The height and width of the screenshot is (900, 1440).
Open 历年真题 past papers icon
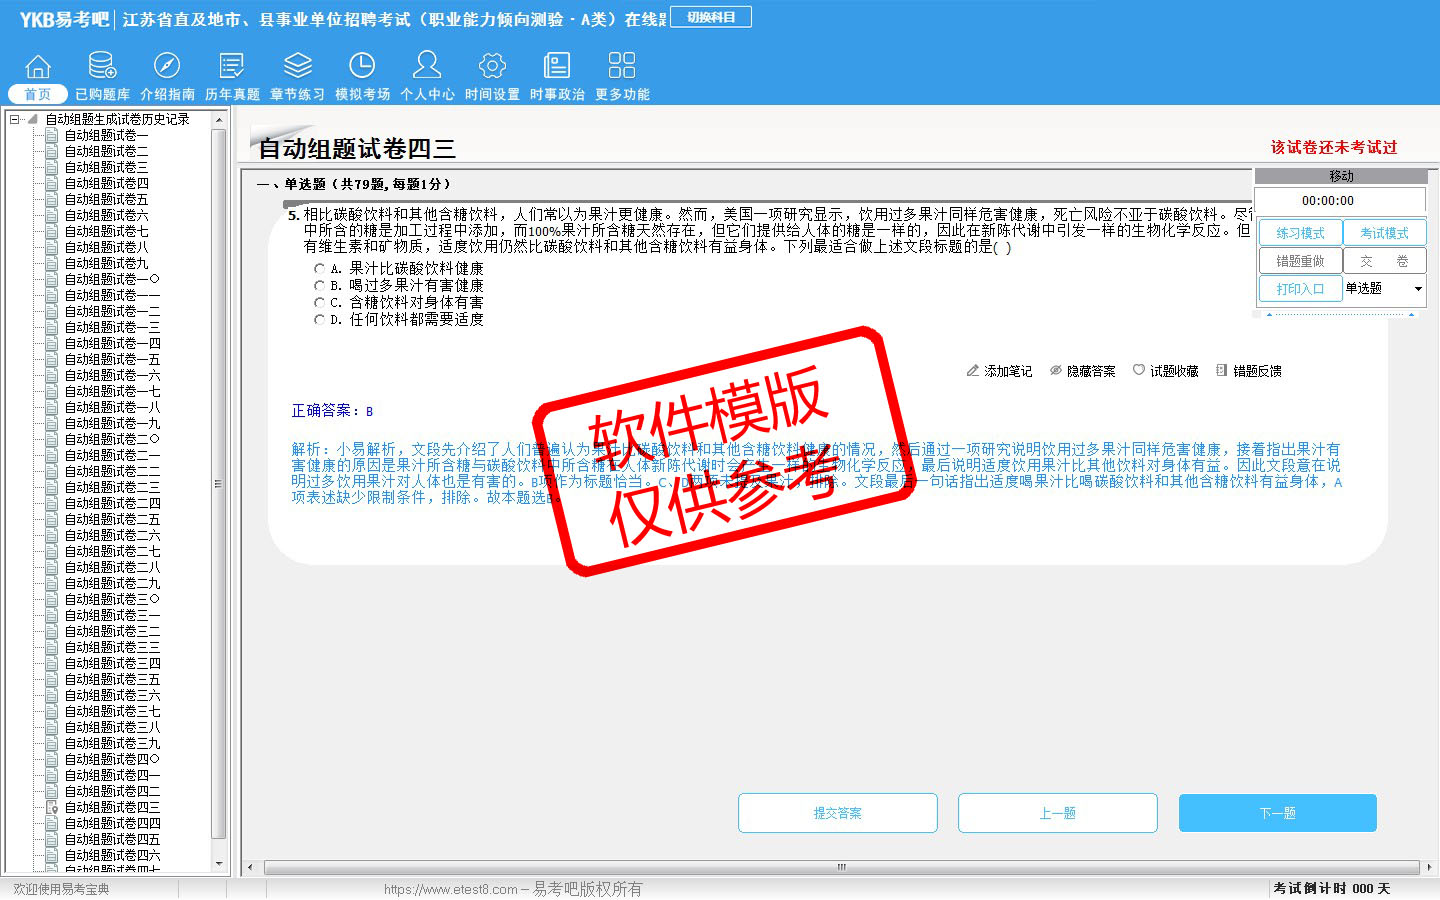click(x=232, y=66)
